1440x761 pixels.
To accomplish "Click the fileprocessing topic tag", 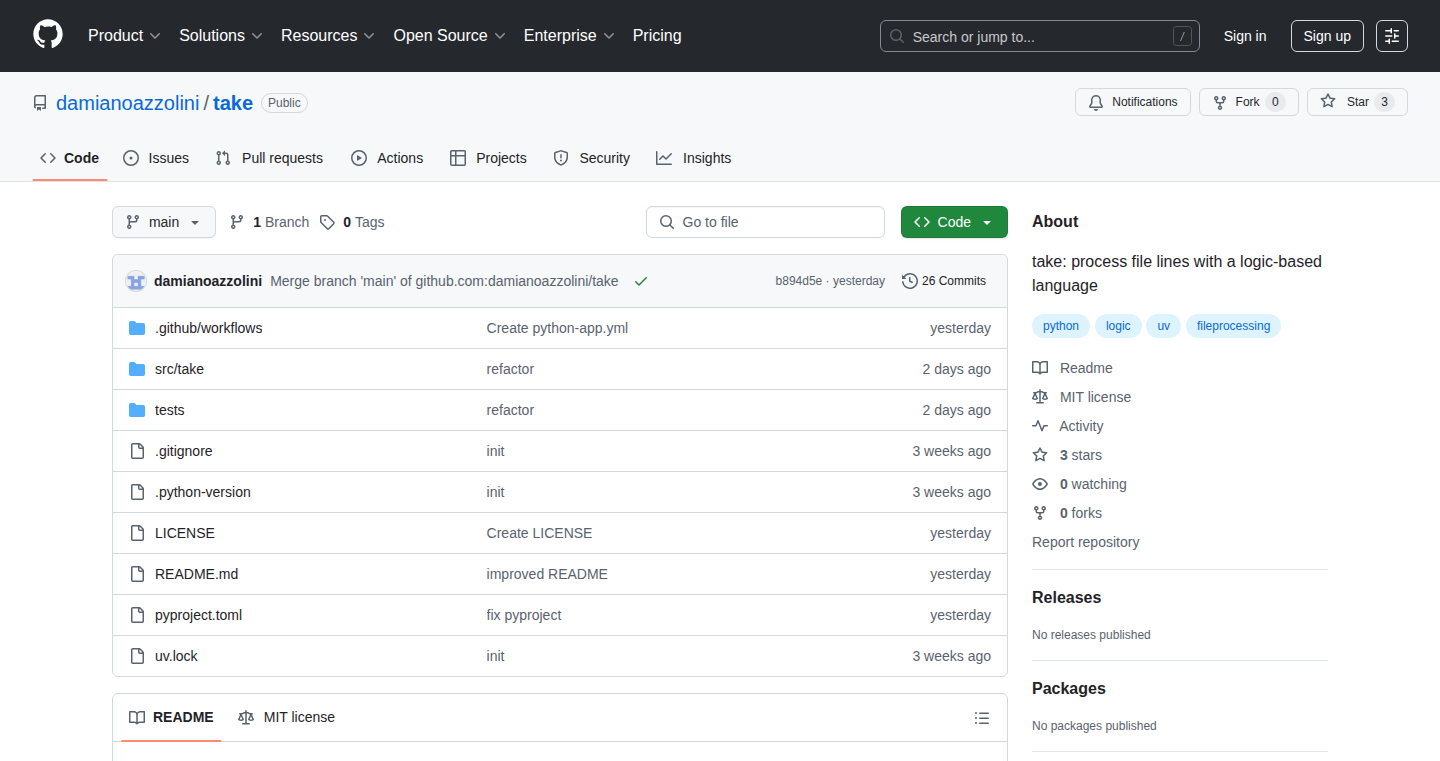I will pos(1233,326).
